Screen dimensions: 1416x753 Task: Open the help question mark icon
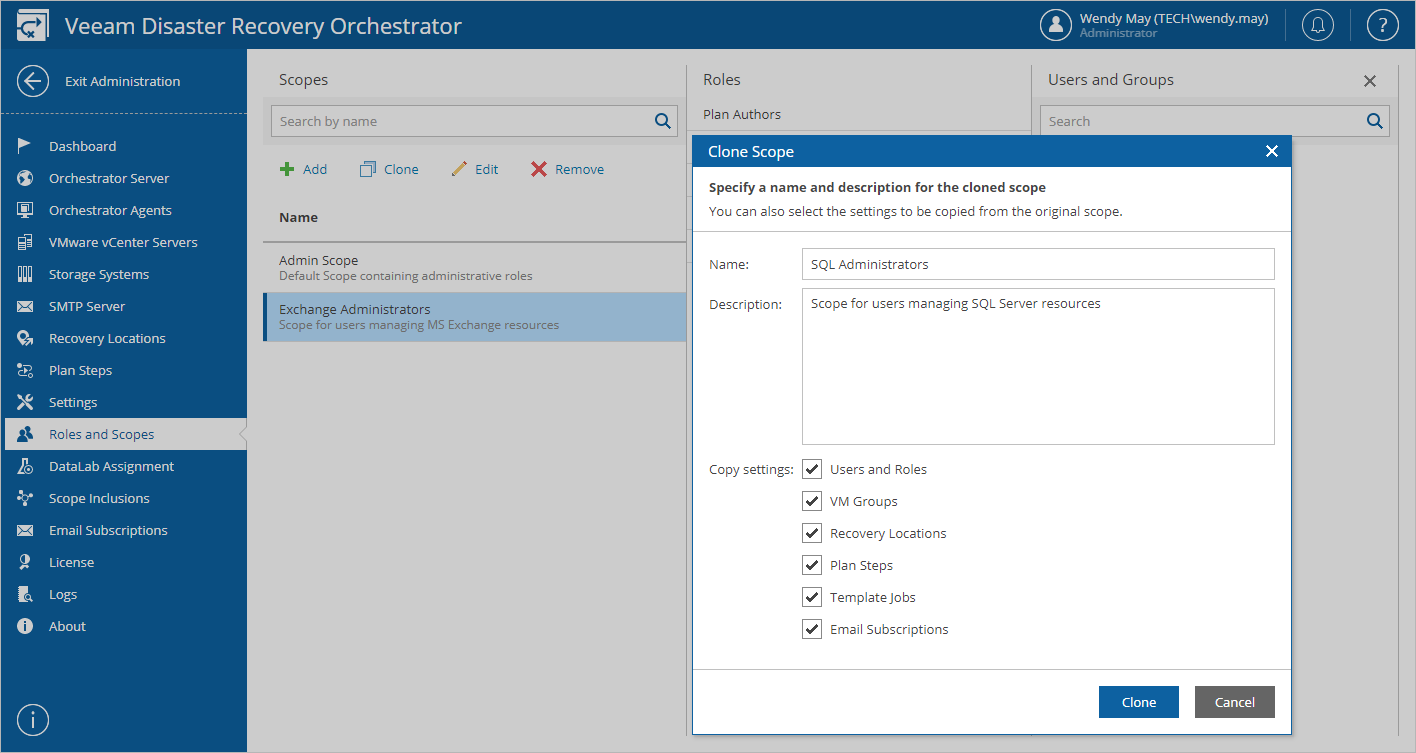1383,25
